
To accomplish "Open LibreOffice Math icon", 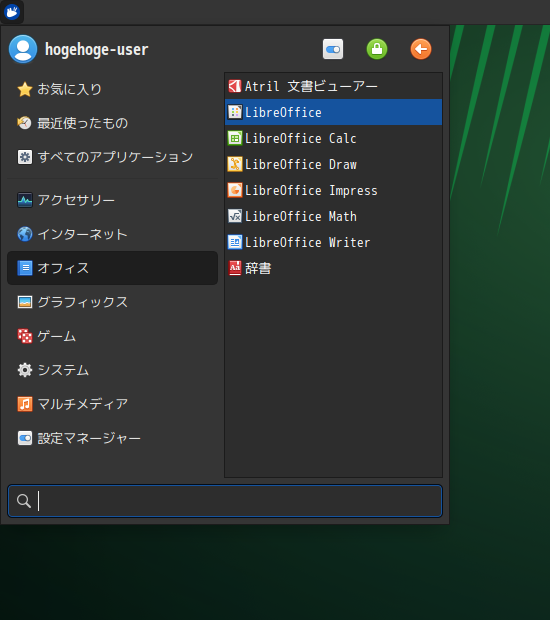I will click(x=234, y=216).
